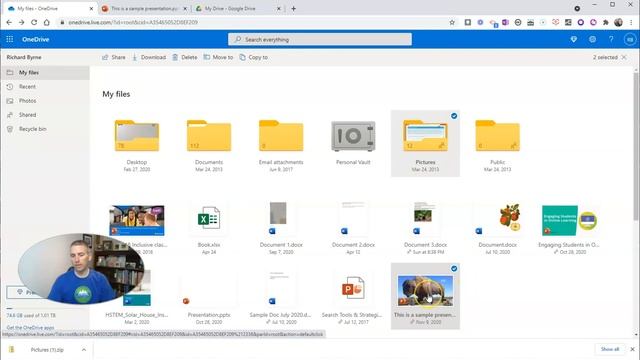The width and height of the screenshot is (640, 360).
Task: Expand options for Pictures zip download
Action: (84, 350)
